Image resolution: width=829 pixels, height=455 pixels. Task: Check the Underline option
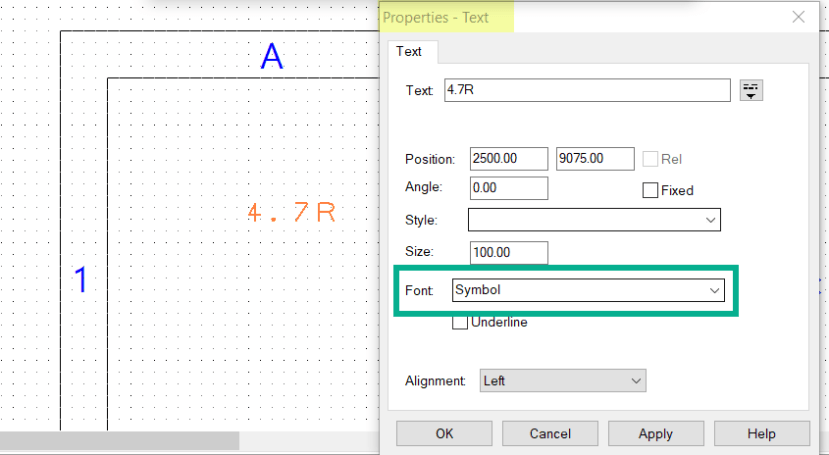(x=459, y=322)
